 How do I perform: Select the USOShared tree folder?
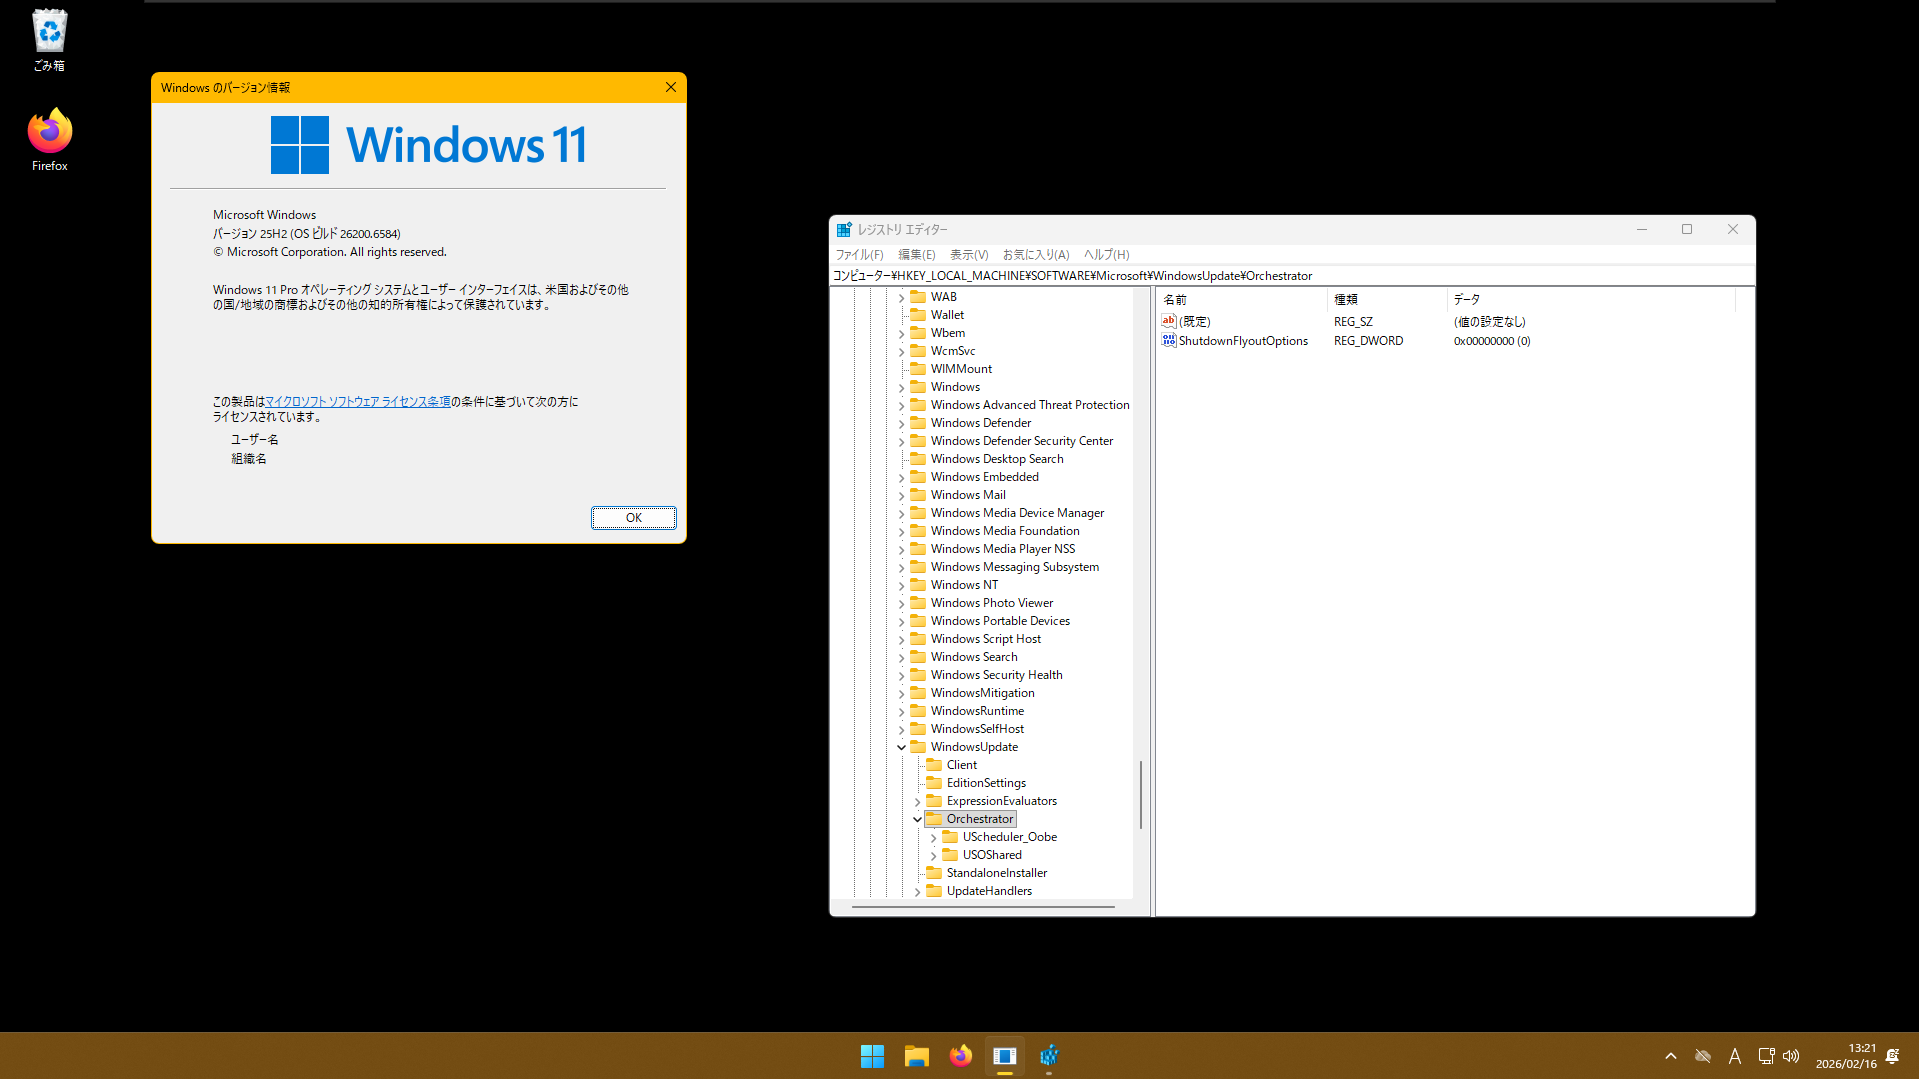pos(991,855)
